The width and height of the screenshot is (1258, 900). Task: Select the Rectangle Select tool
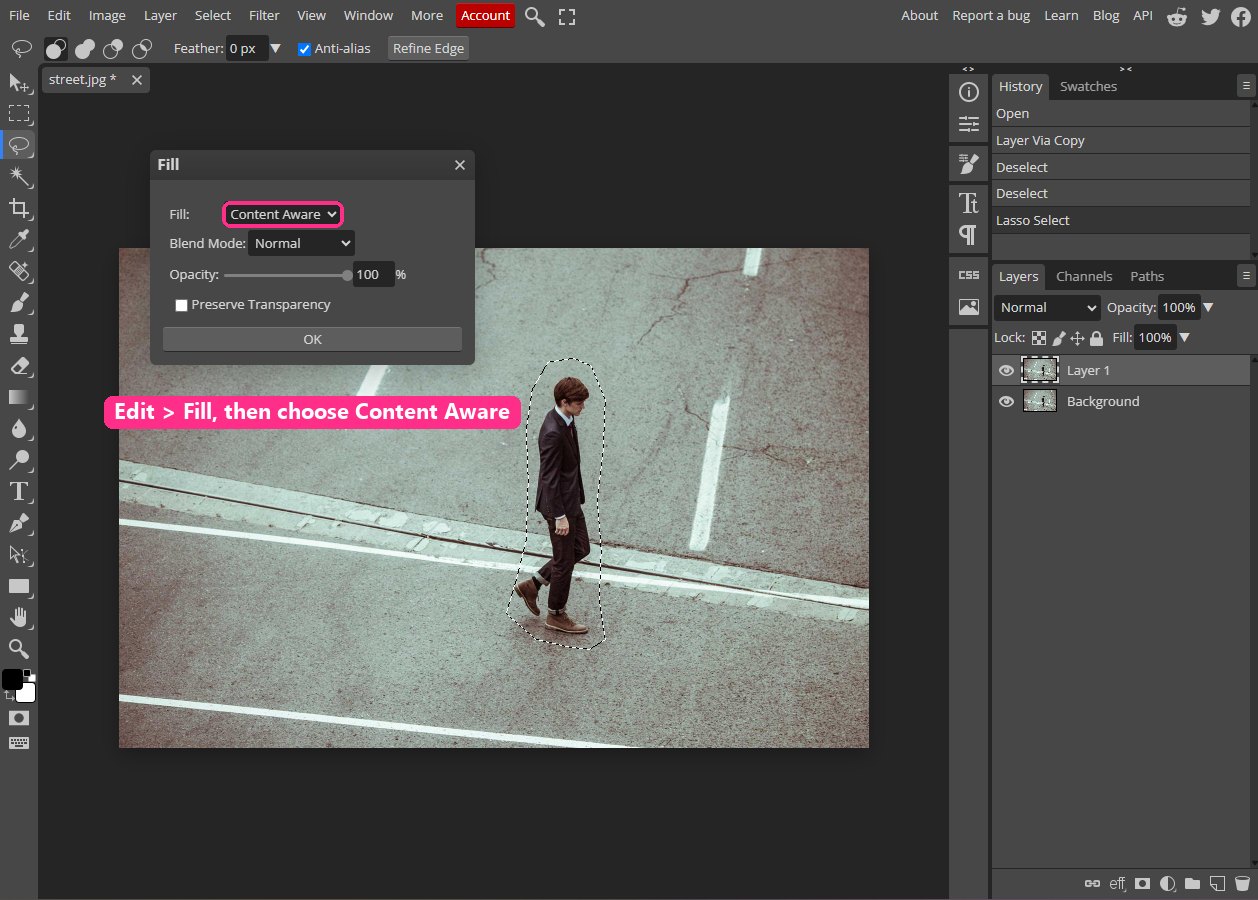19,113
